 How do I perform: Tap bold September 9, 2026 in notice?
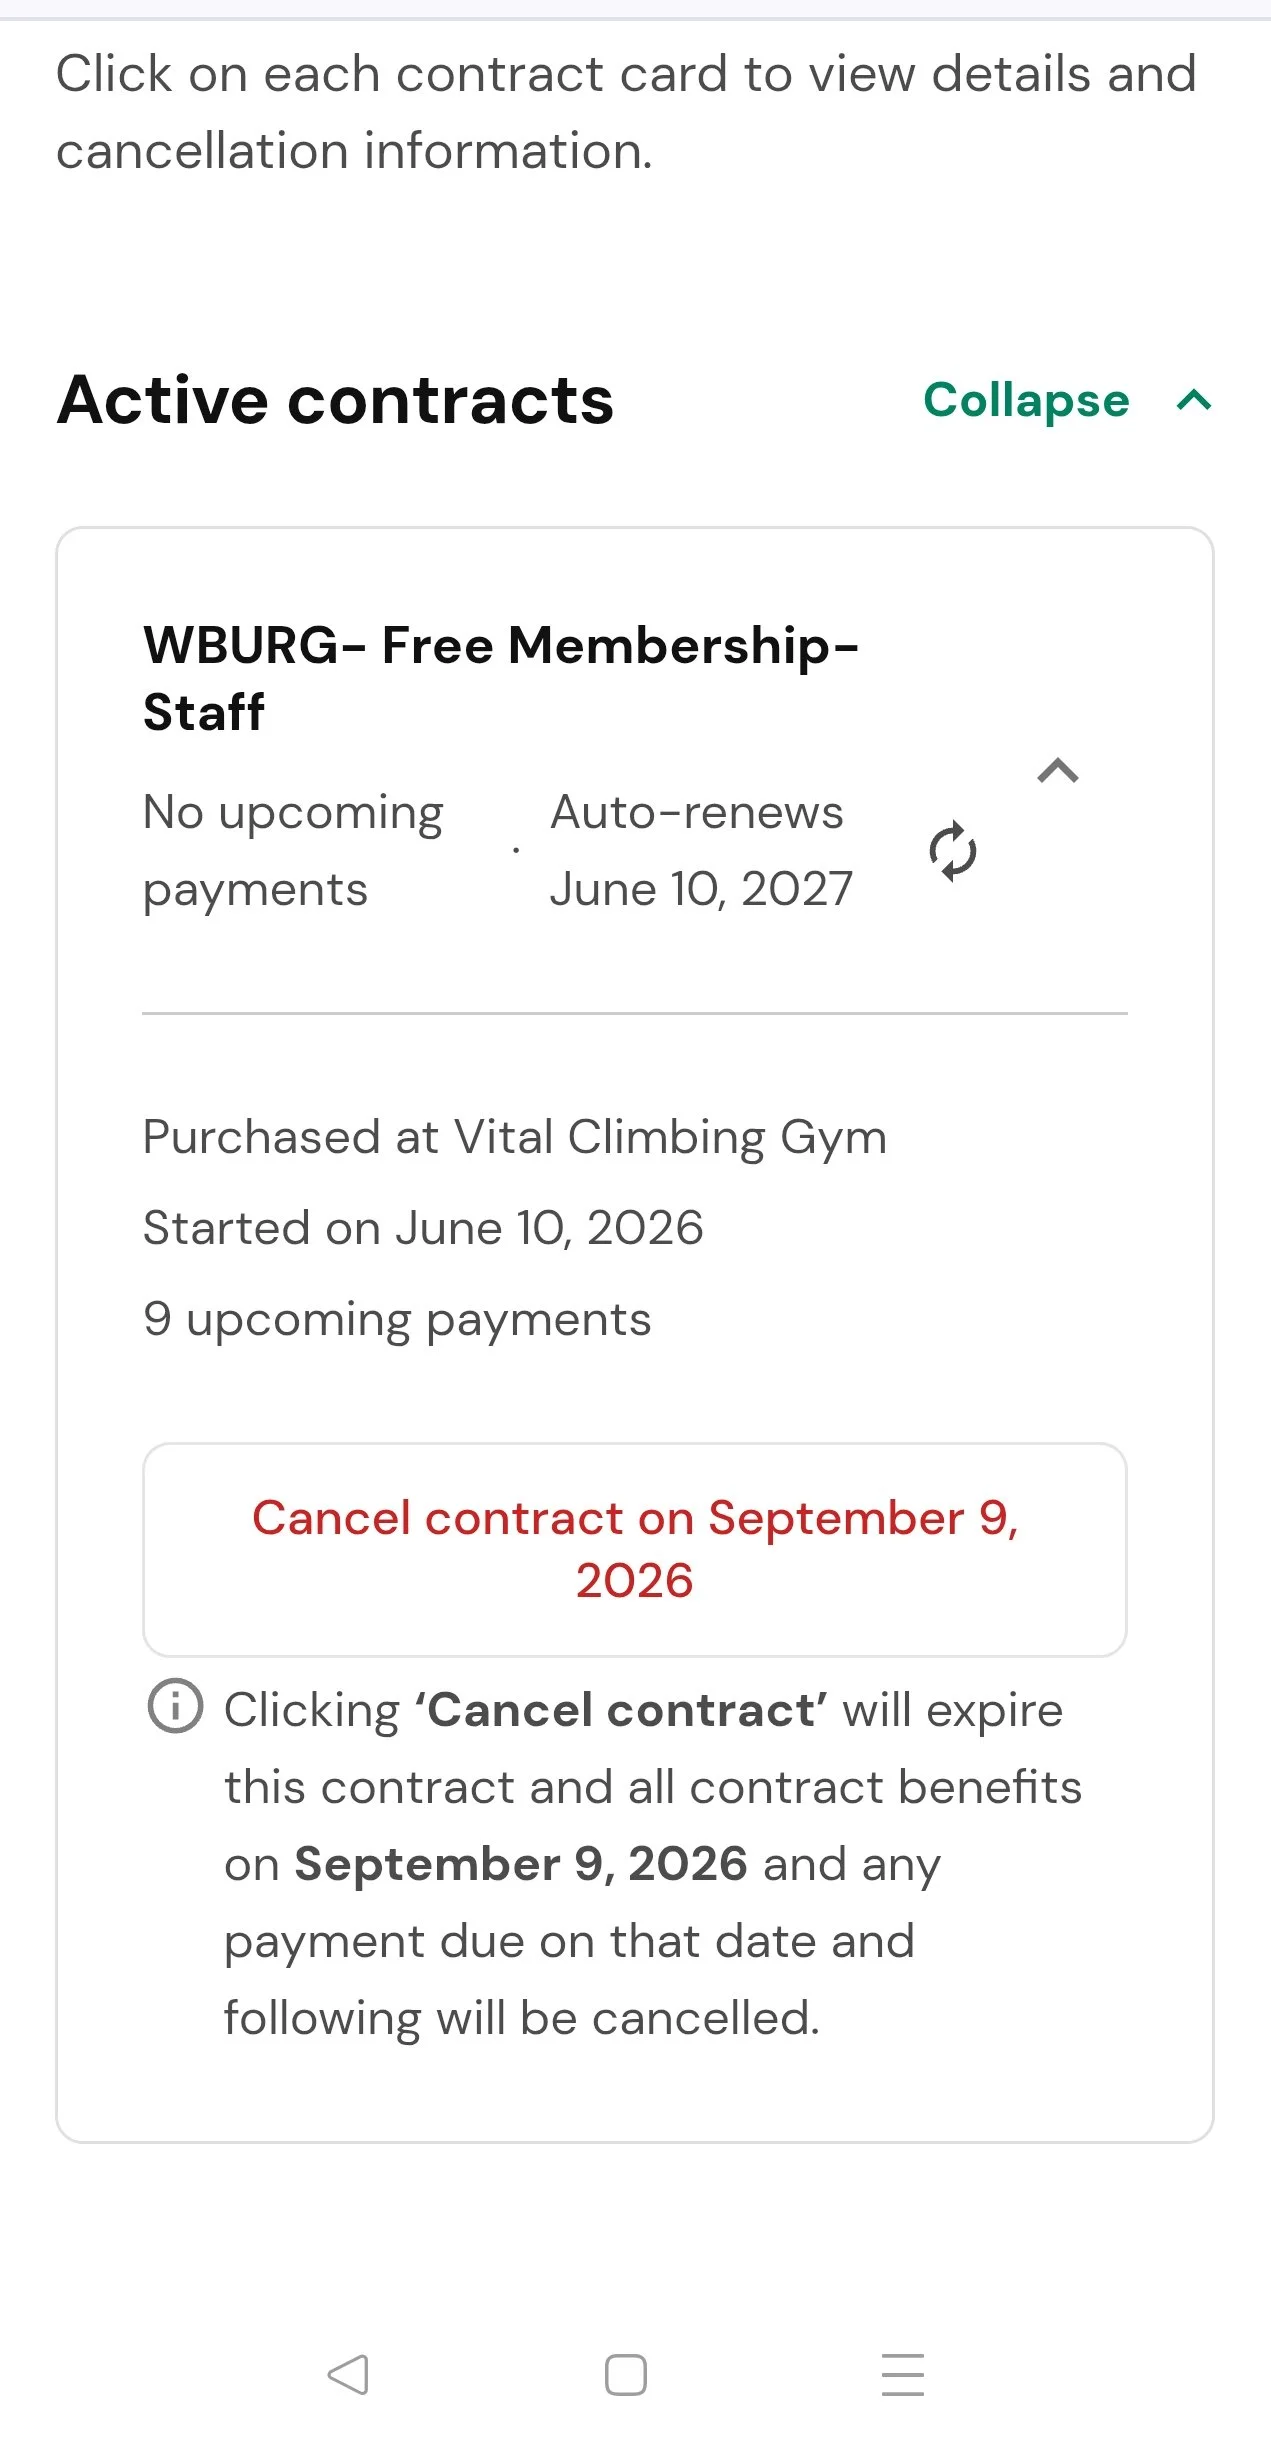[x=521, y=1864]
